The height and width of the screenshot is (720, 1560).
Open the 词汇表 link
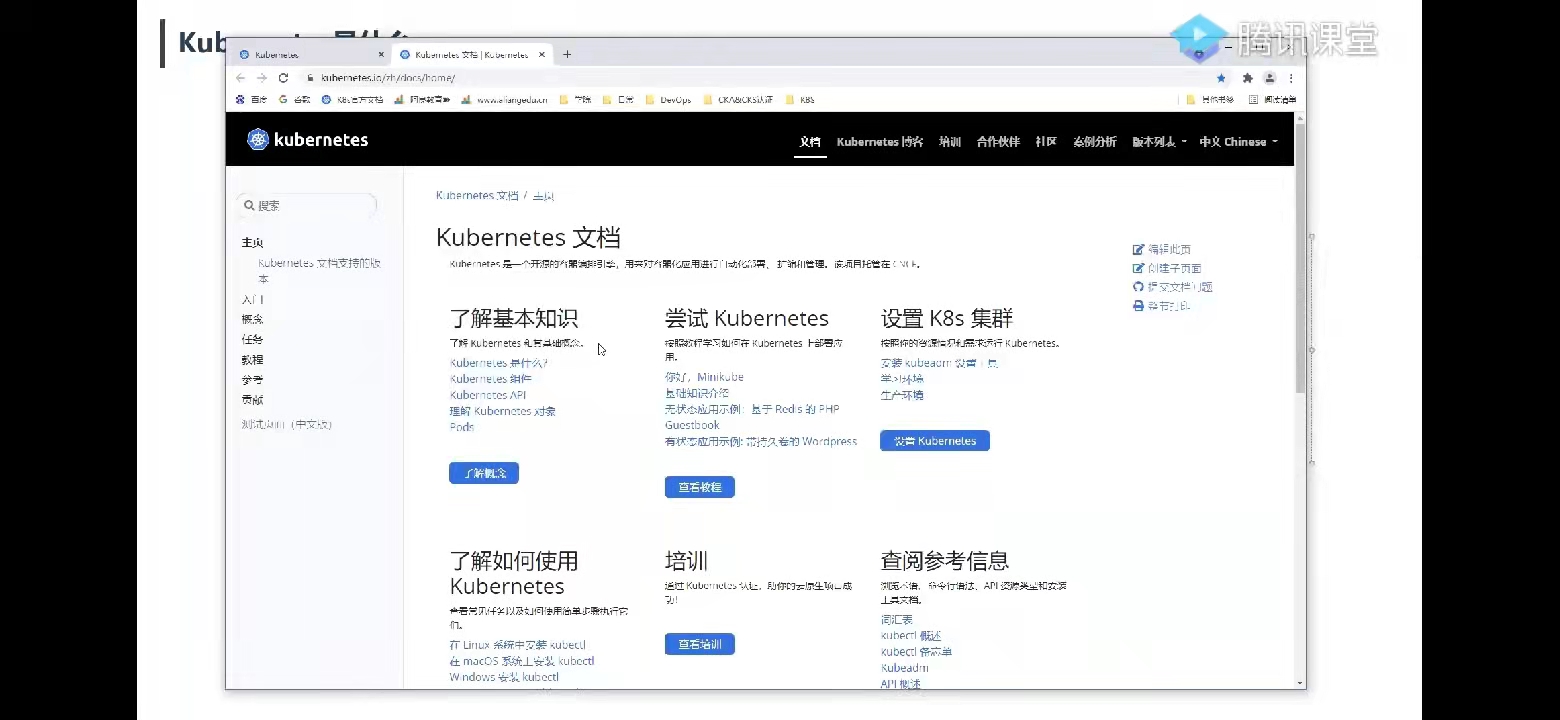pos(897,620)
